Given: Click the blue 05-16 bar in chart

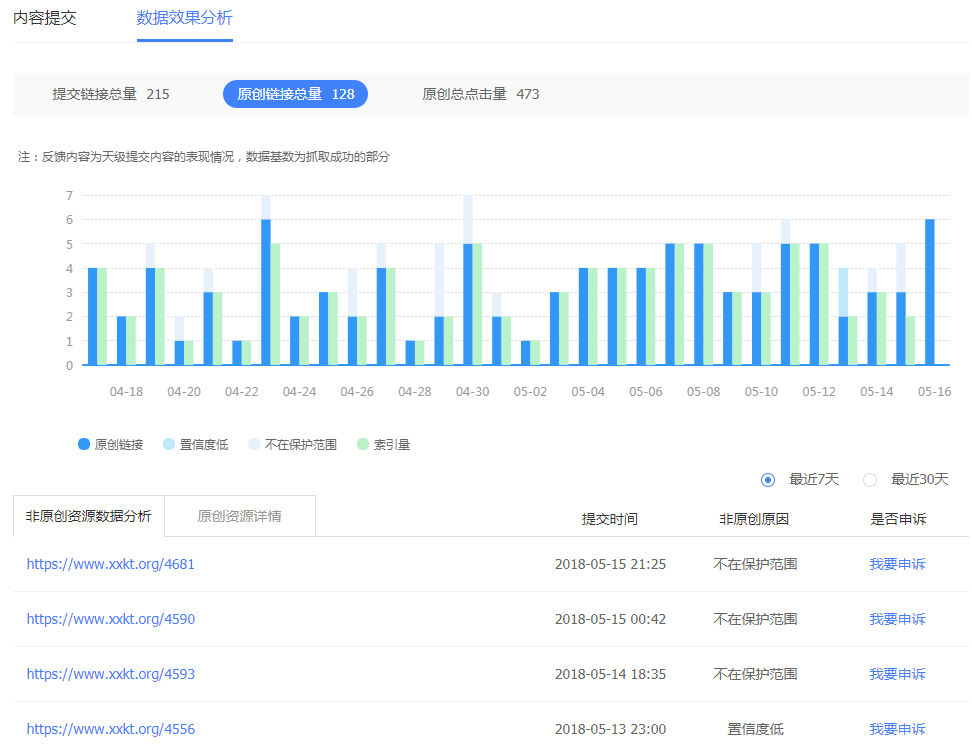Looking at the screenshot, I should tap(929, 292).
